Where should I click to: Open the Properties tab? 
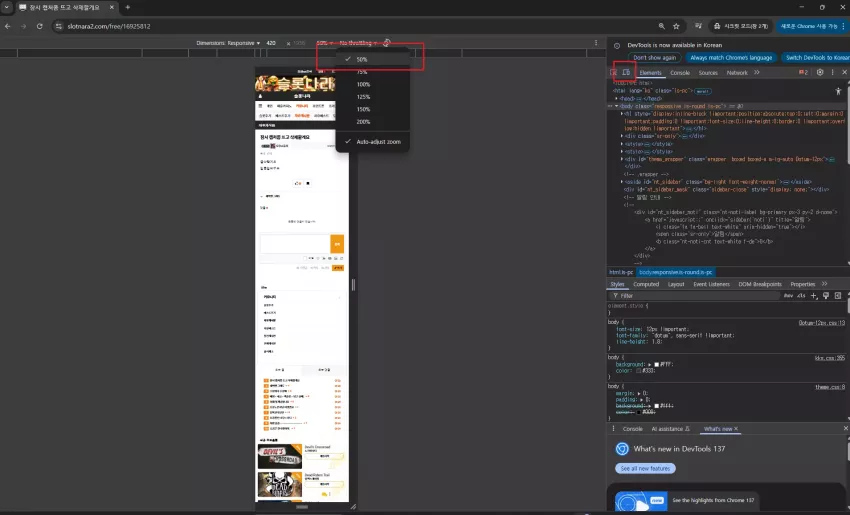coord(802,284)
